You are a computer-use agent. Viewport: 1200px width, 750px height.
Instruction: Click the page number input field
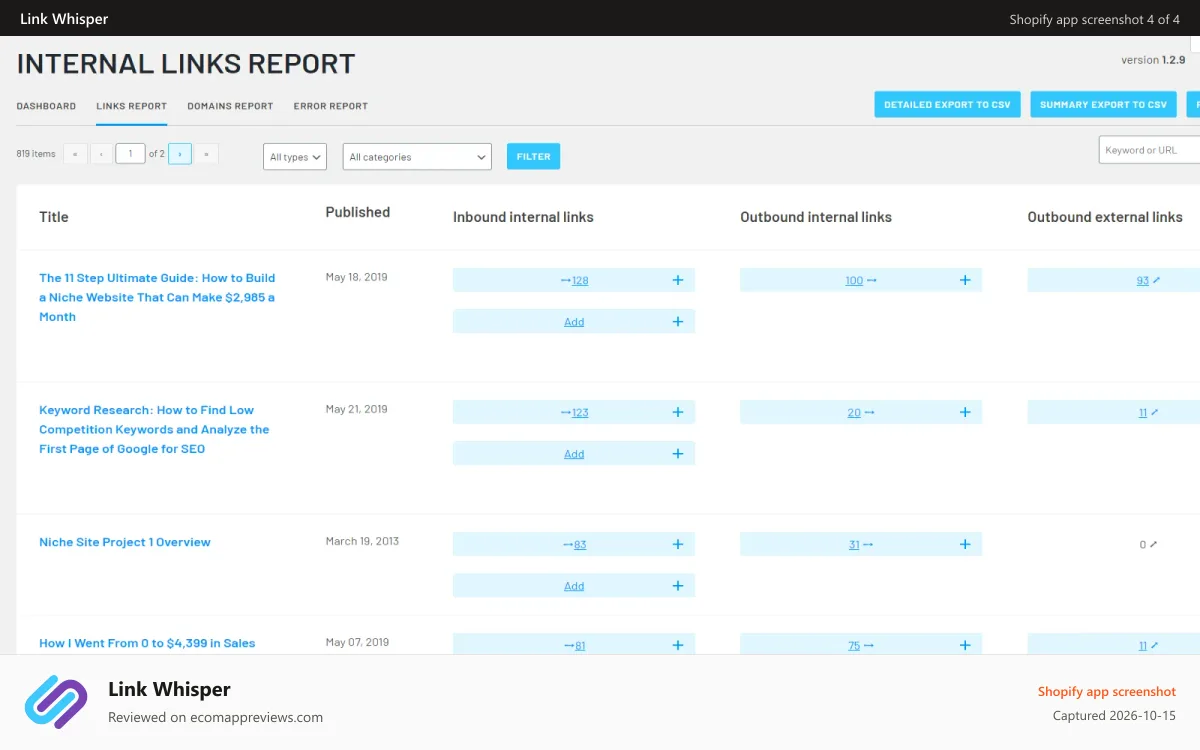[130, 154]
